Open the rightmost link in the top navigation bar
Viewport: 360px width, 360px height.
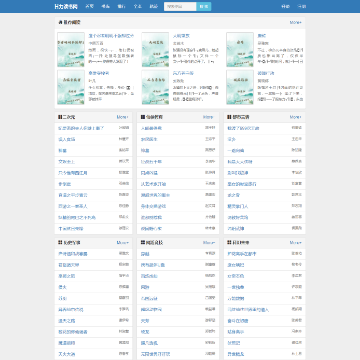click(x=302, y=6)
